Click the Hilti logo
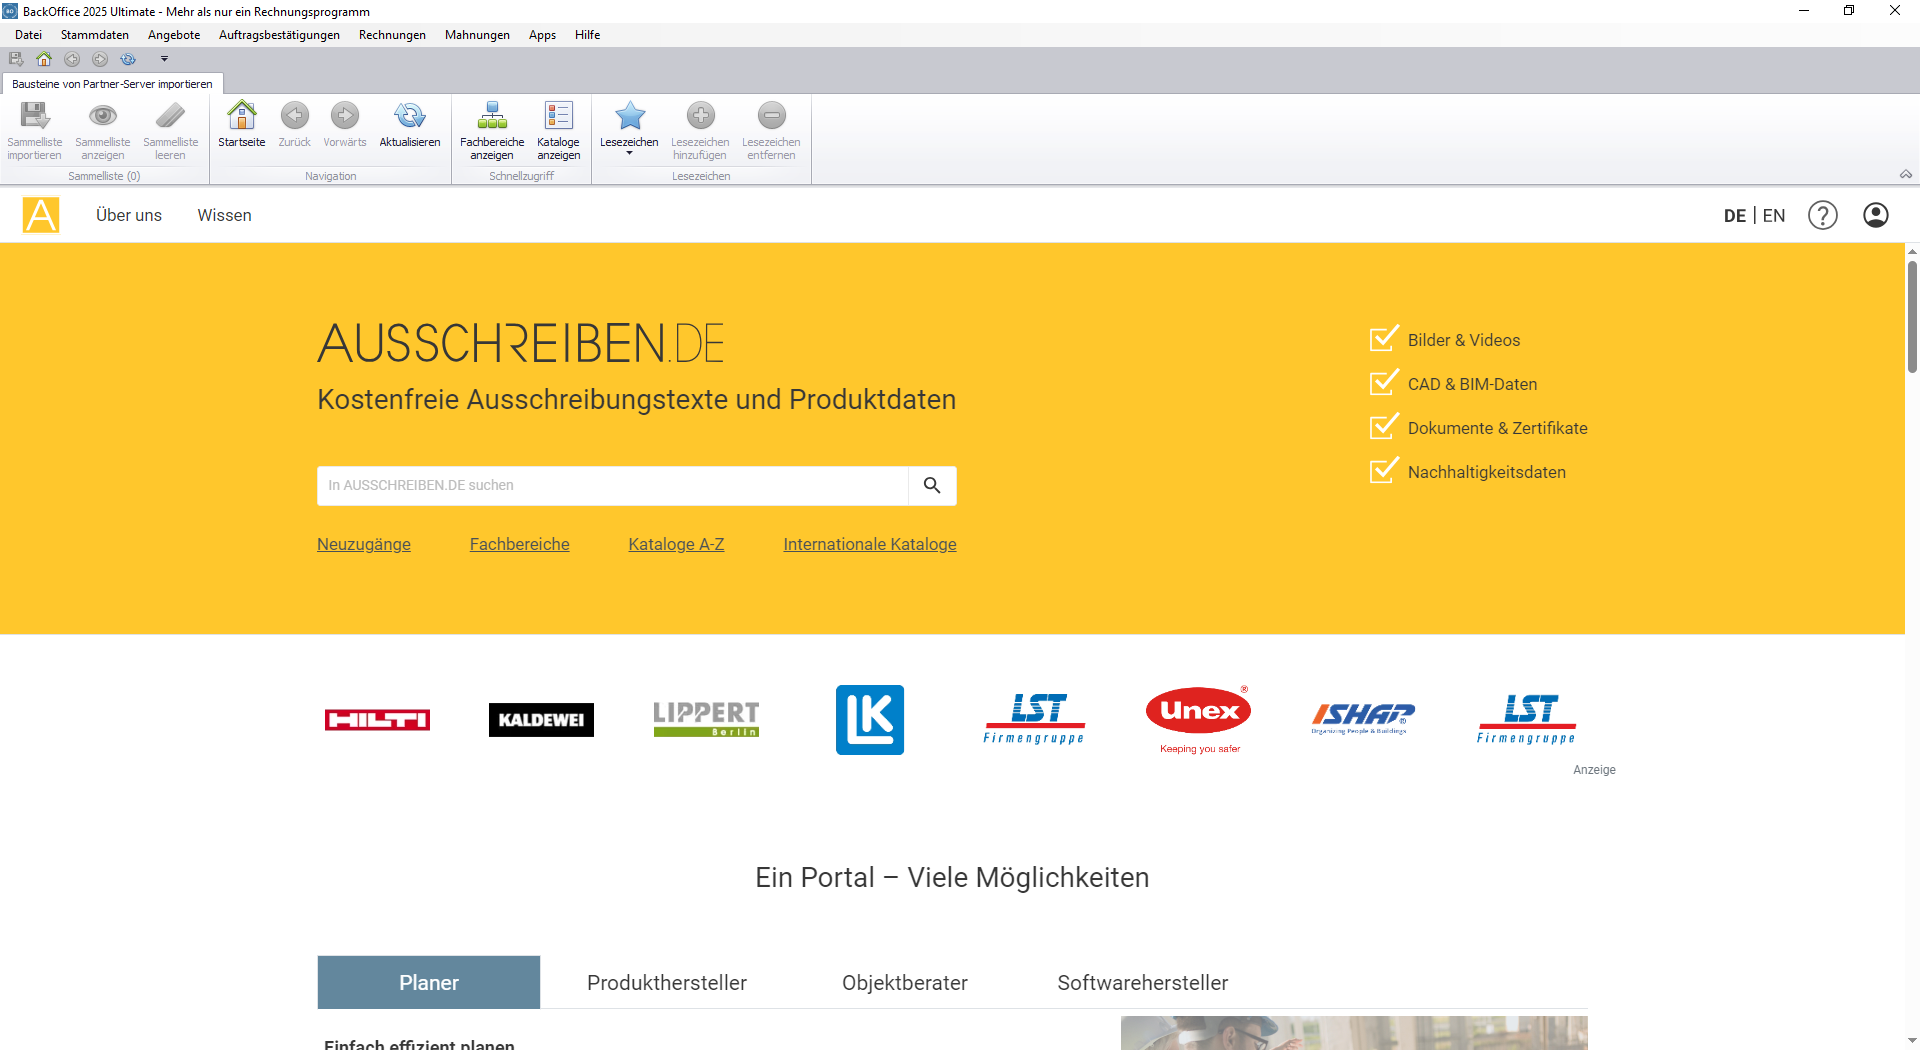The image size is (1920, 1050). click(377, 720)
